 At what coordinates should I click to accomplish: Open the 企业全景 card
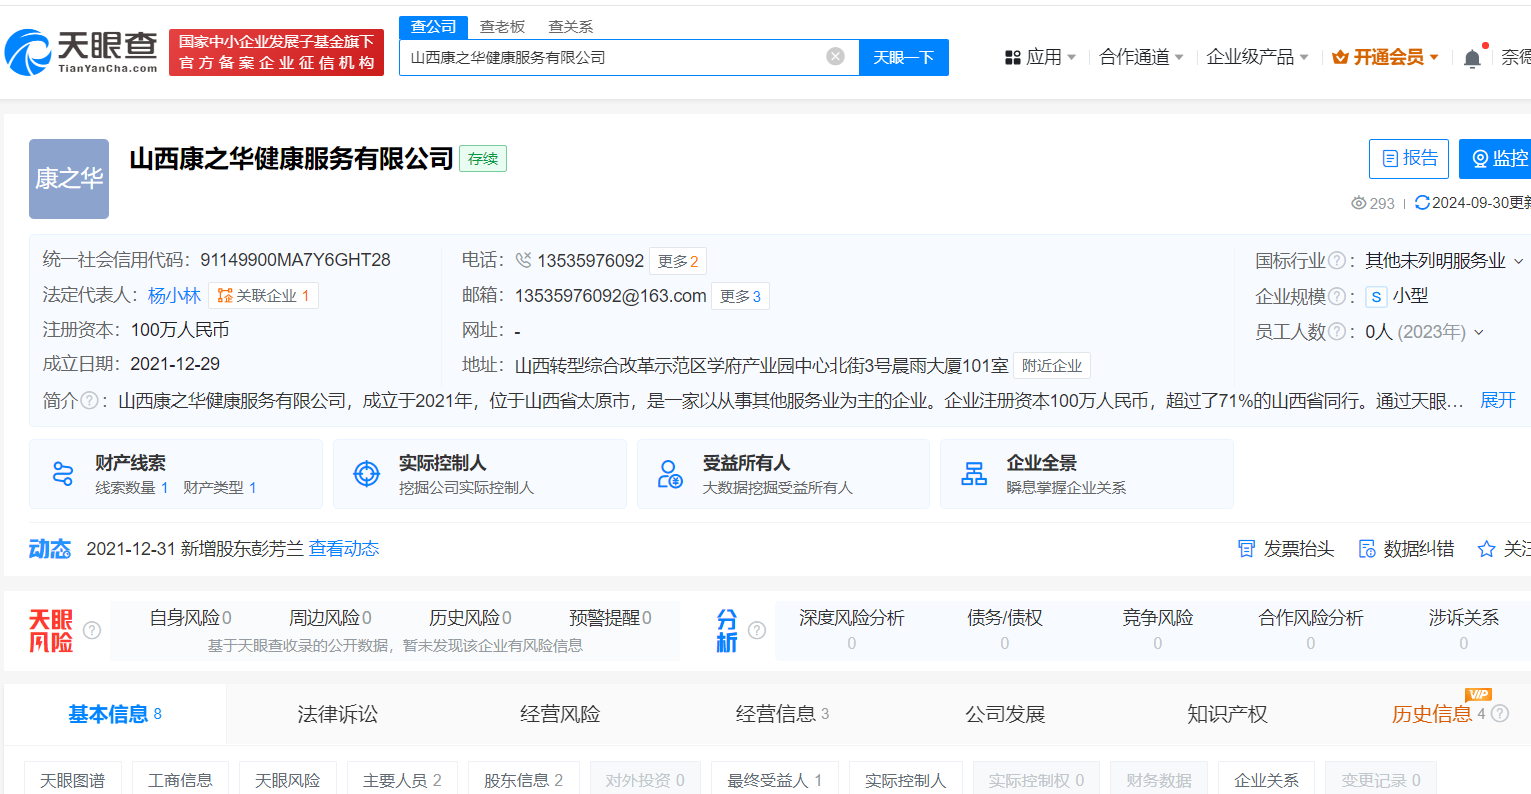click(x=1087, y=474)
